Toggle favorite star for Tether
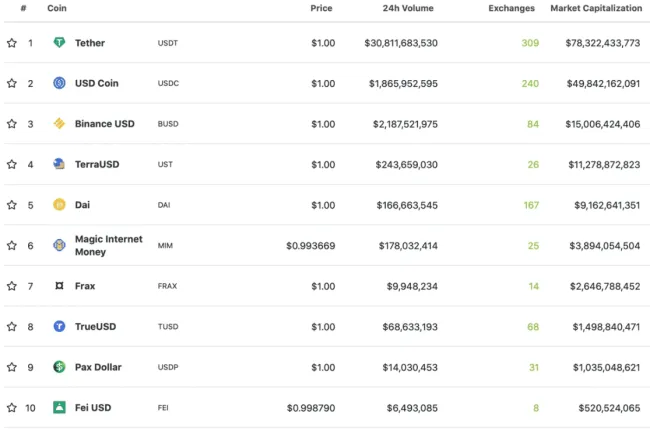 [x=12, y=43]
